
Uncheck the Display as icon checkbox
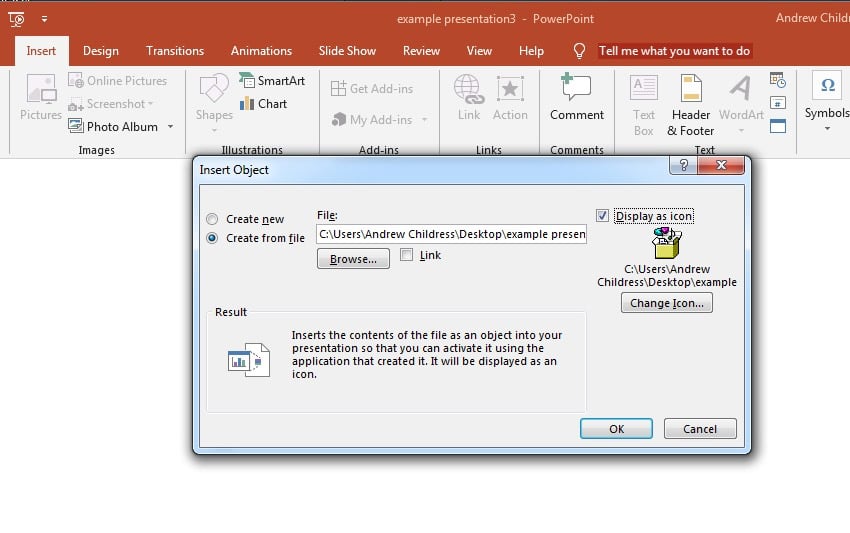click(602, 216)
